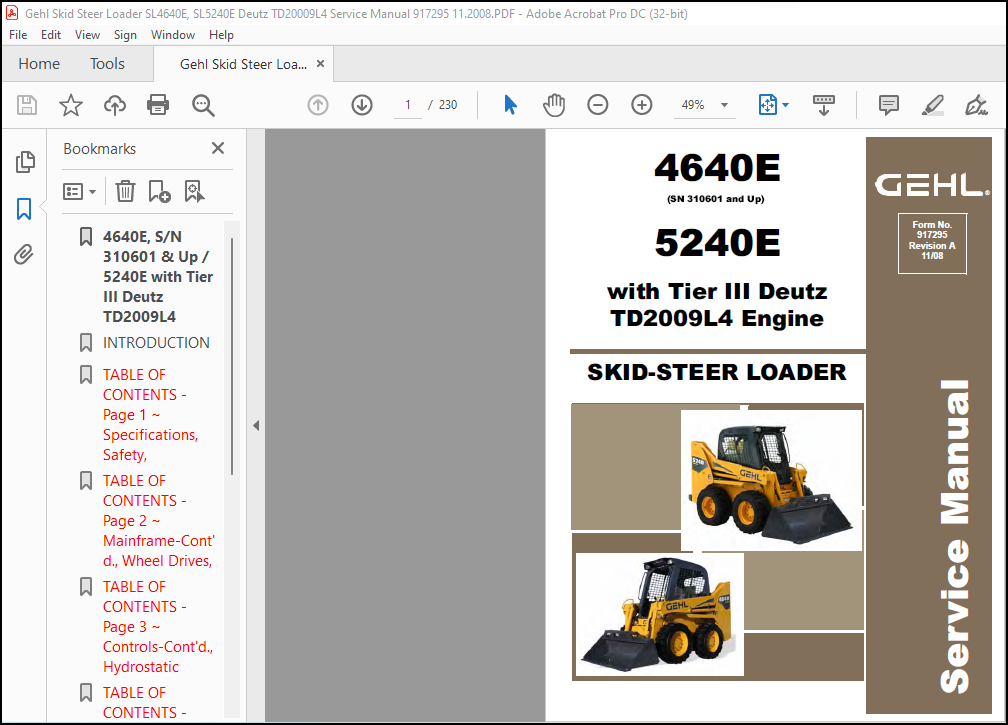
Task: Click the page number input field
Action: (x=408, y=105)
